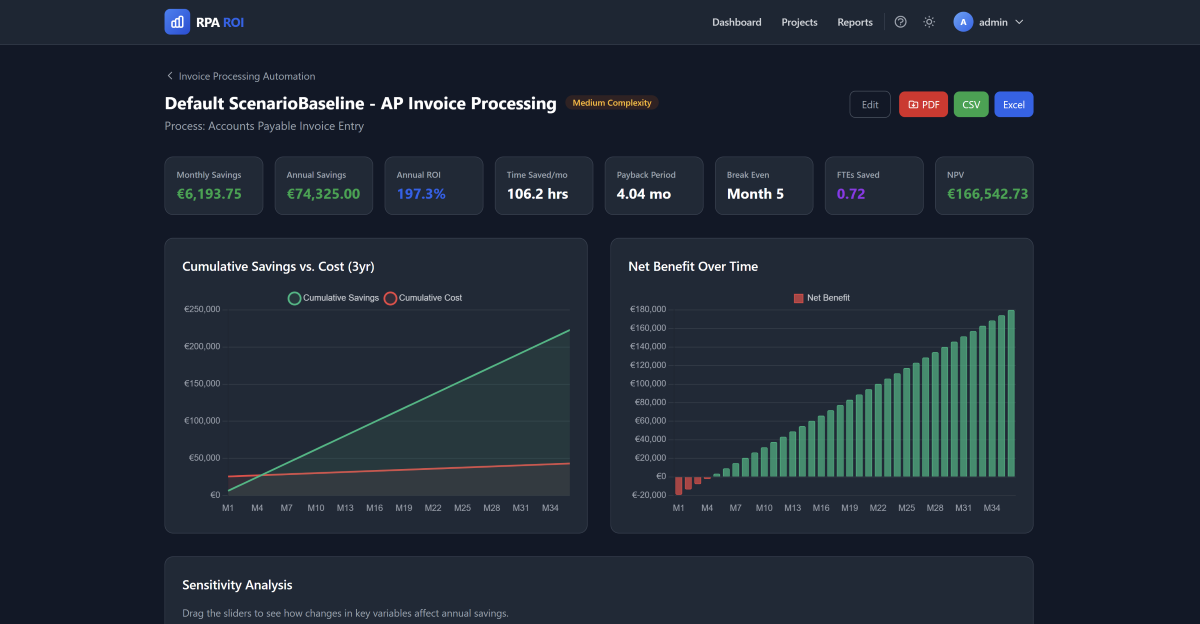Click the admin avatar circle
Image resolution: width=1200 pixels, height=624 pixels.
(963, 22)
